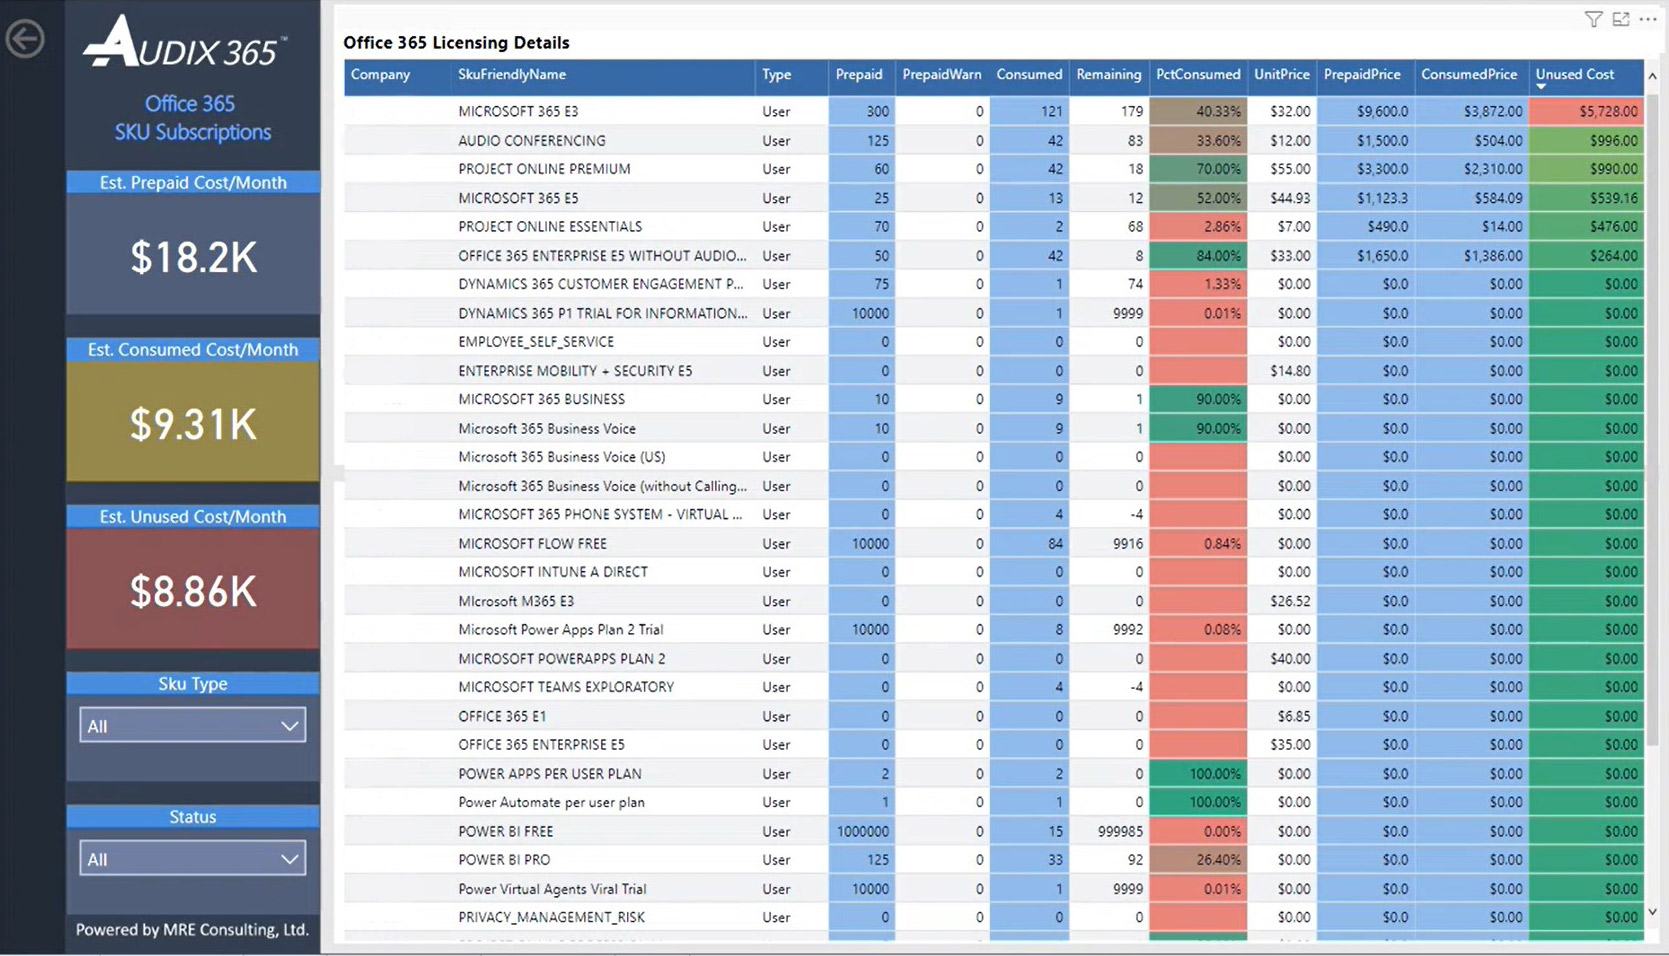Sort by the Consumed column header
1669x956 pixels.
pyautogui.click(x=1029, y=75)
